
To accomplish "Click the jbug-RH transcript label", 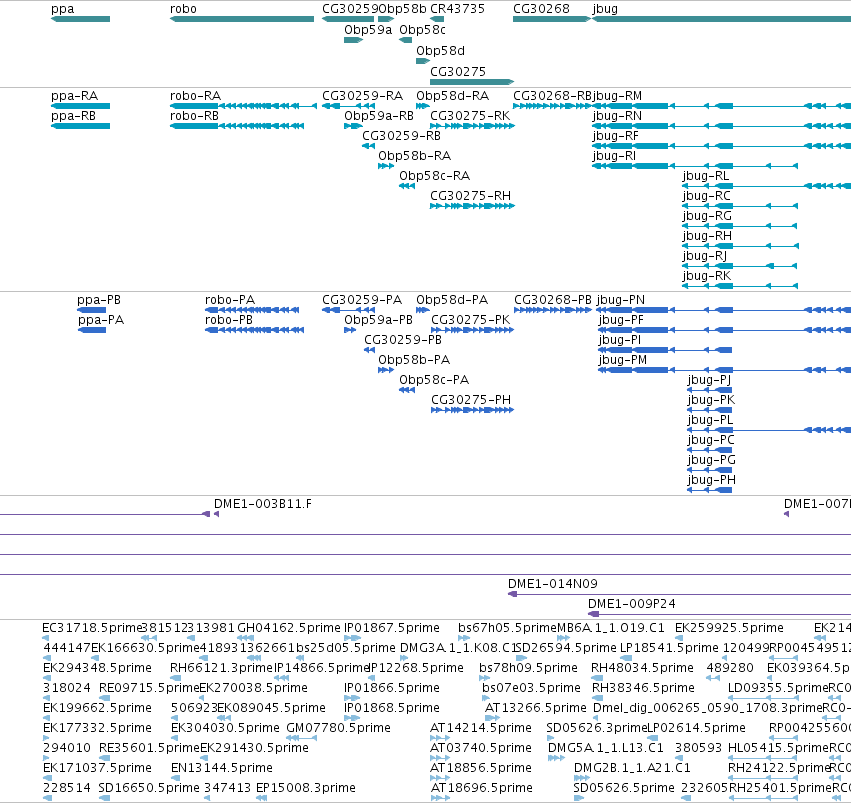I will click(707, 236).
